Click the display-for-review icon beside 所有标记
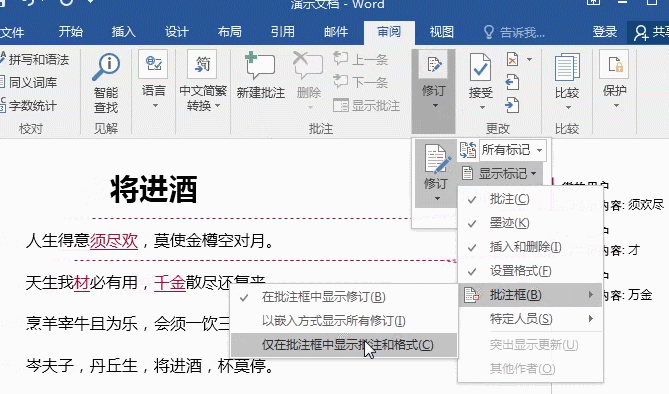 click(468, 150)
